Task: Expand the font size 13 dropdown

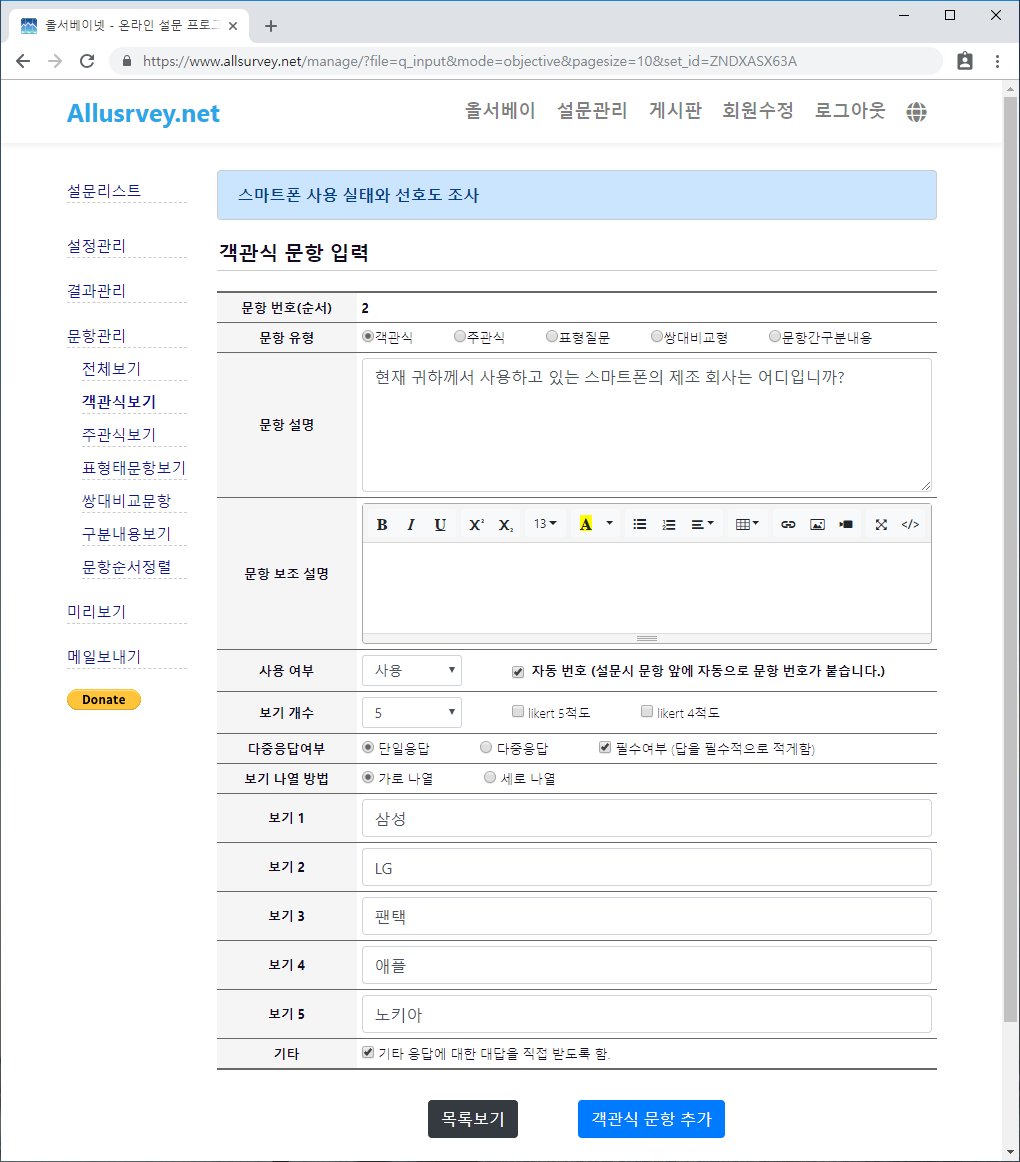Action: pos(545,524)
